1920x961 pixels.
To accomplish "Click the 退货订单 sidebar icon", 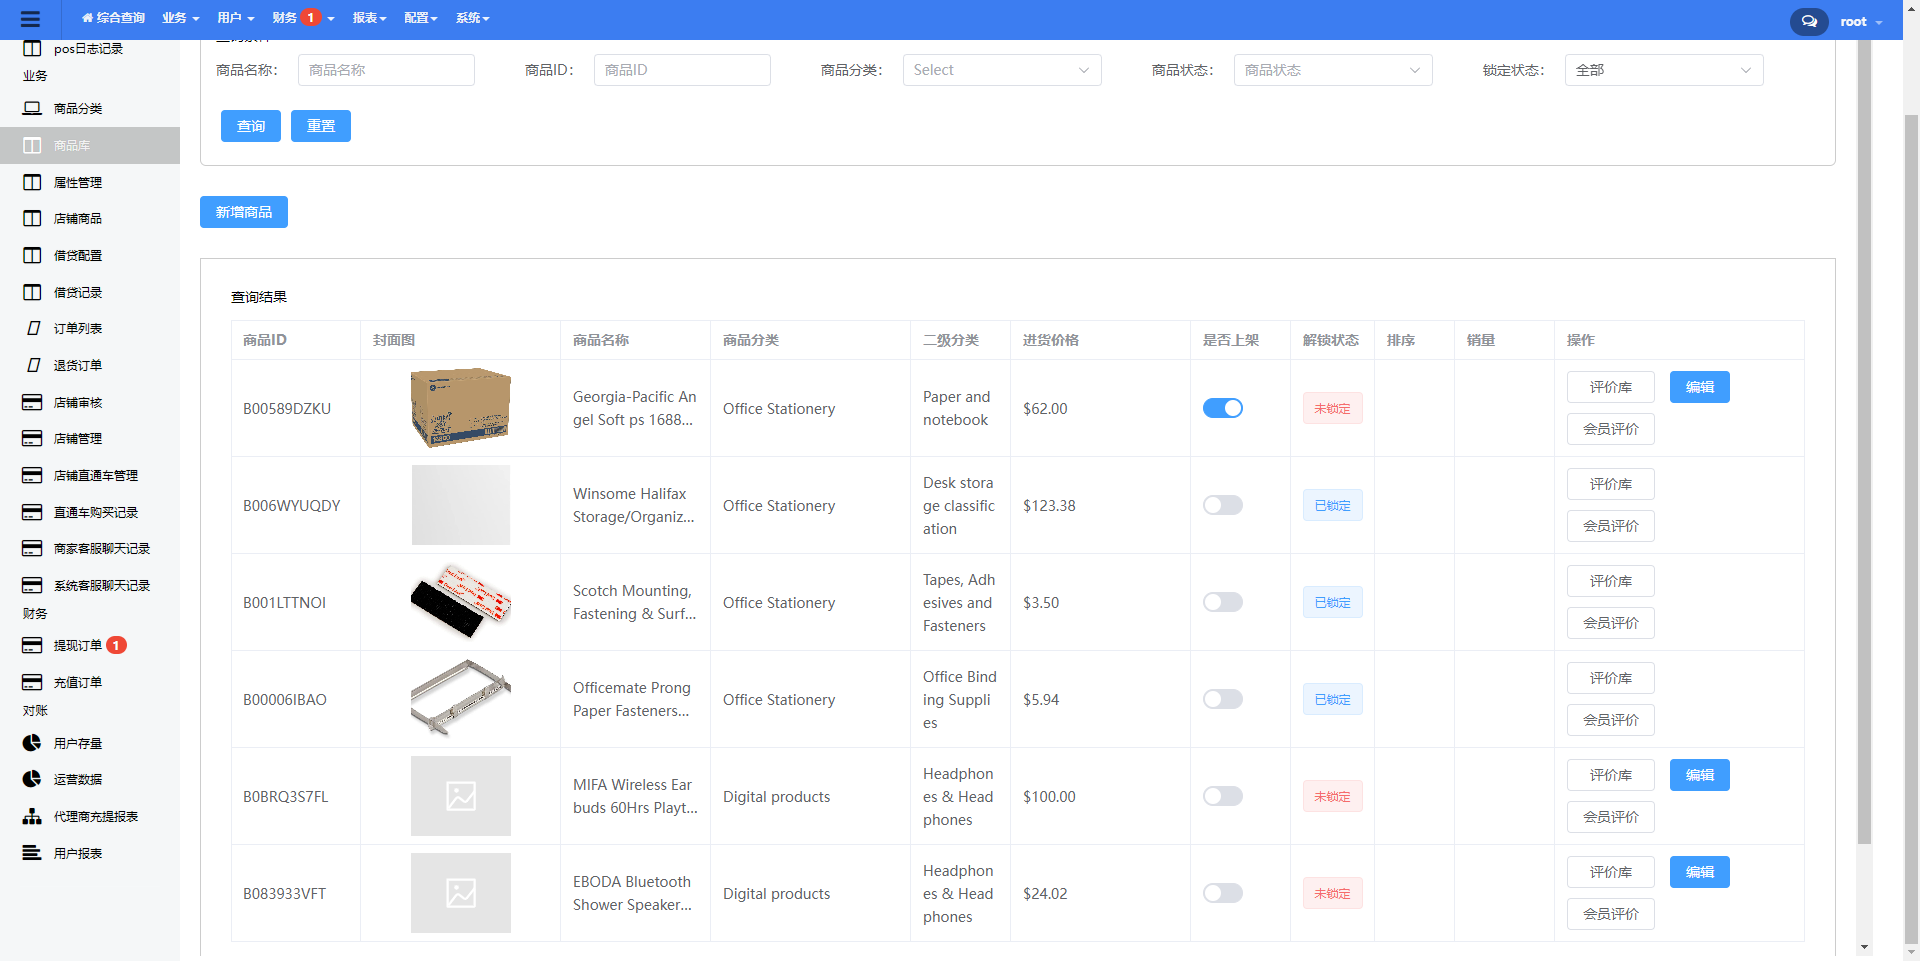I will pyautogui.click(x=33, y=365).
